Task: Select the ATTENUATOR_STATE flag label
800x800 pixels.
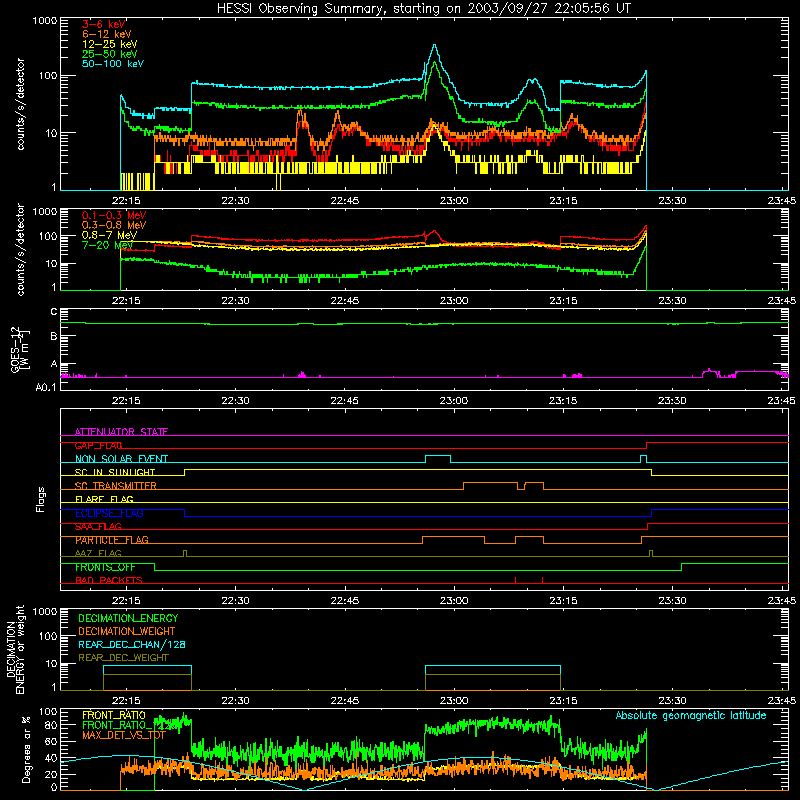Action: tap(121, 432)
